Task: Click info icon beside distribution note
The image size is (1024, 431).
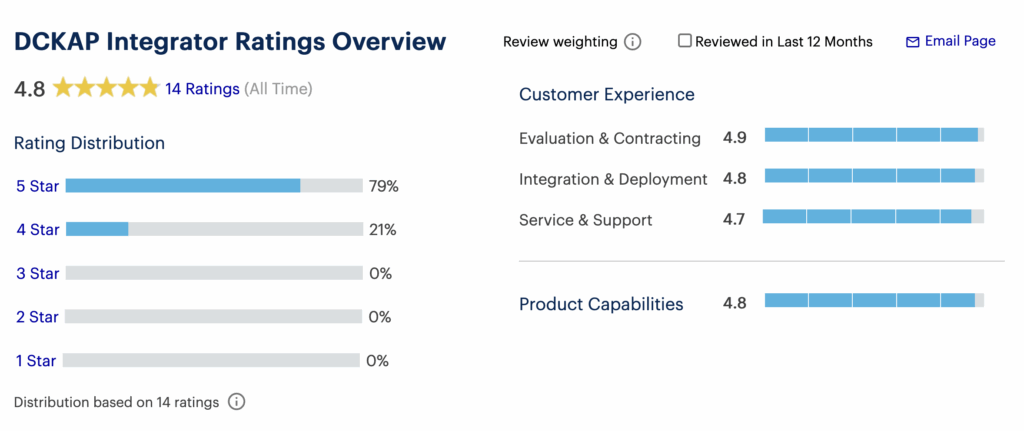Action: (236, 402)
